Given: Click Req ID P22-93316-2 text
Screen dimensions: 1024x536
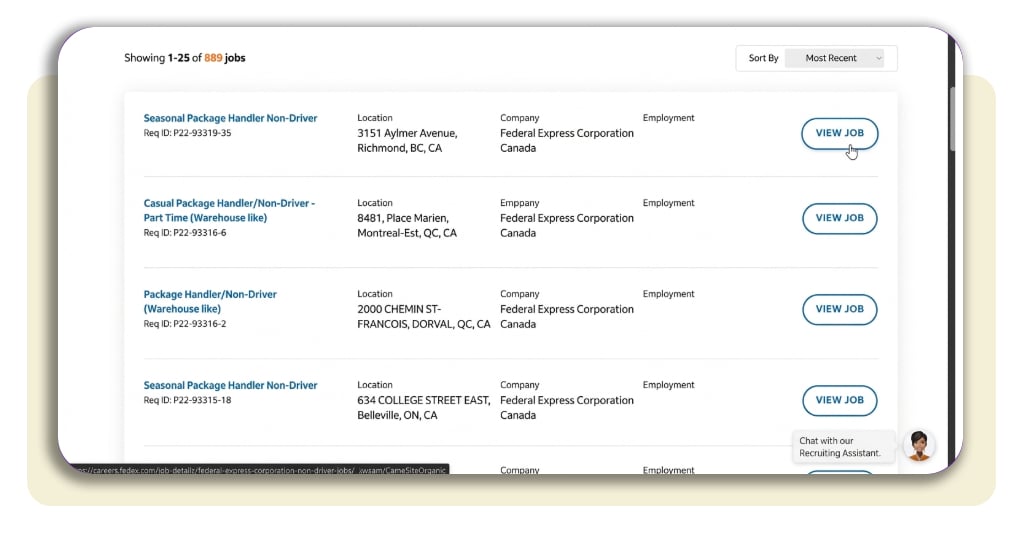Looking at the screenshot, I should tap(185, 324).
